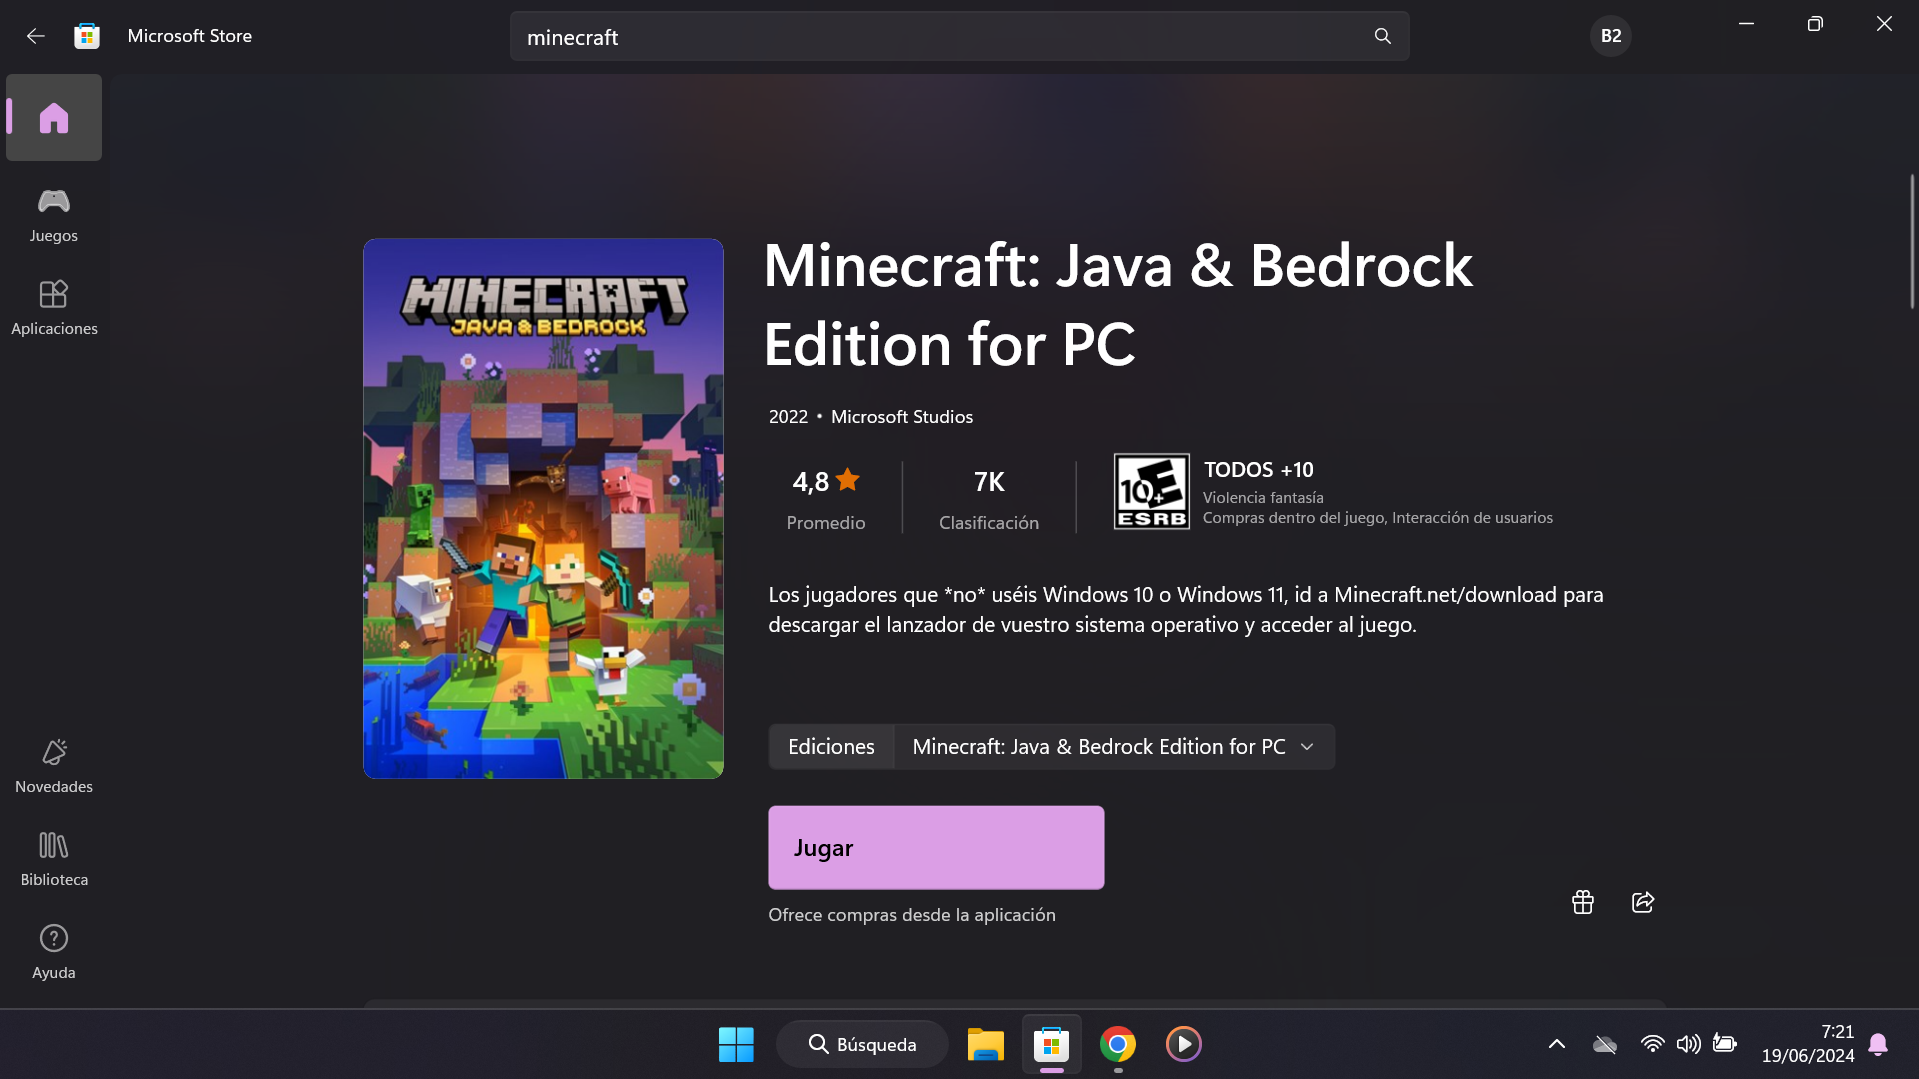
Task: Open the Windows Start menu
Action: click(736, 1044)
